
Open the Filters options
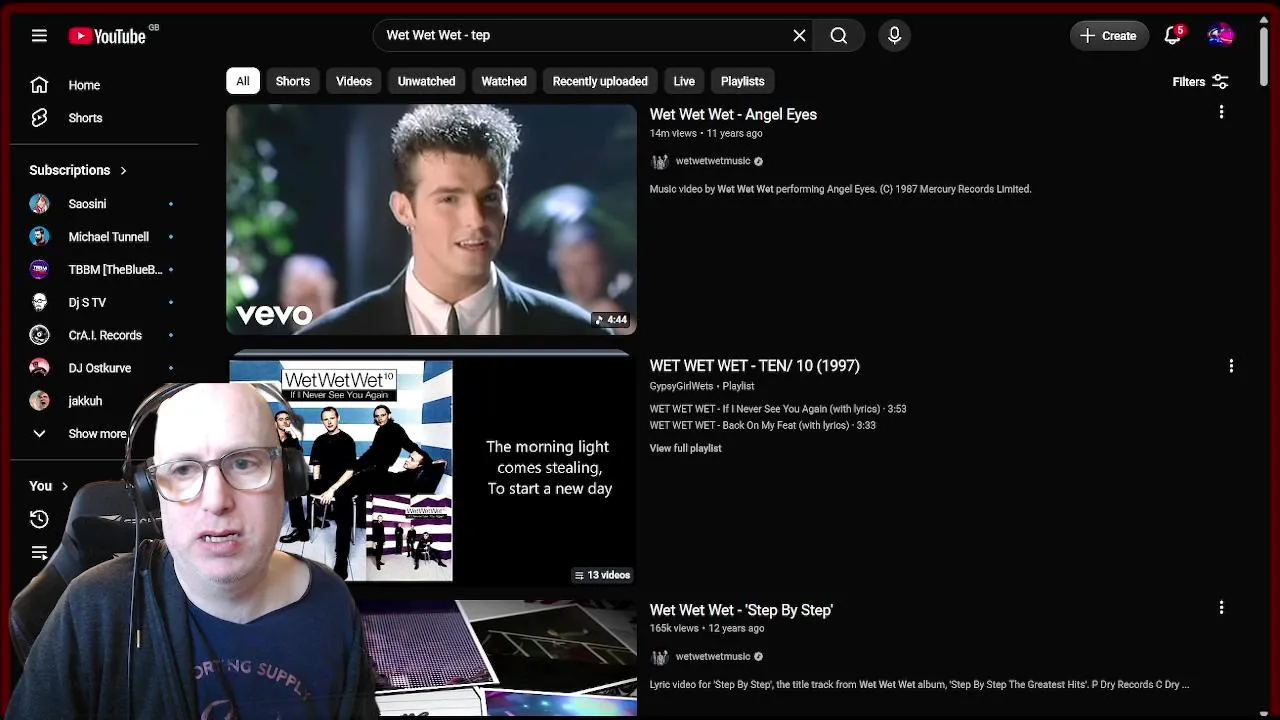coord(1200,82)
